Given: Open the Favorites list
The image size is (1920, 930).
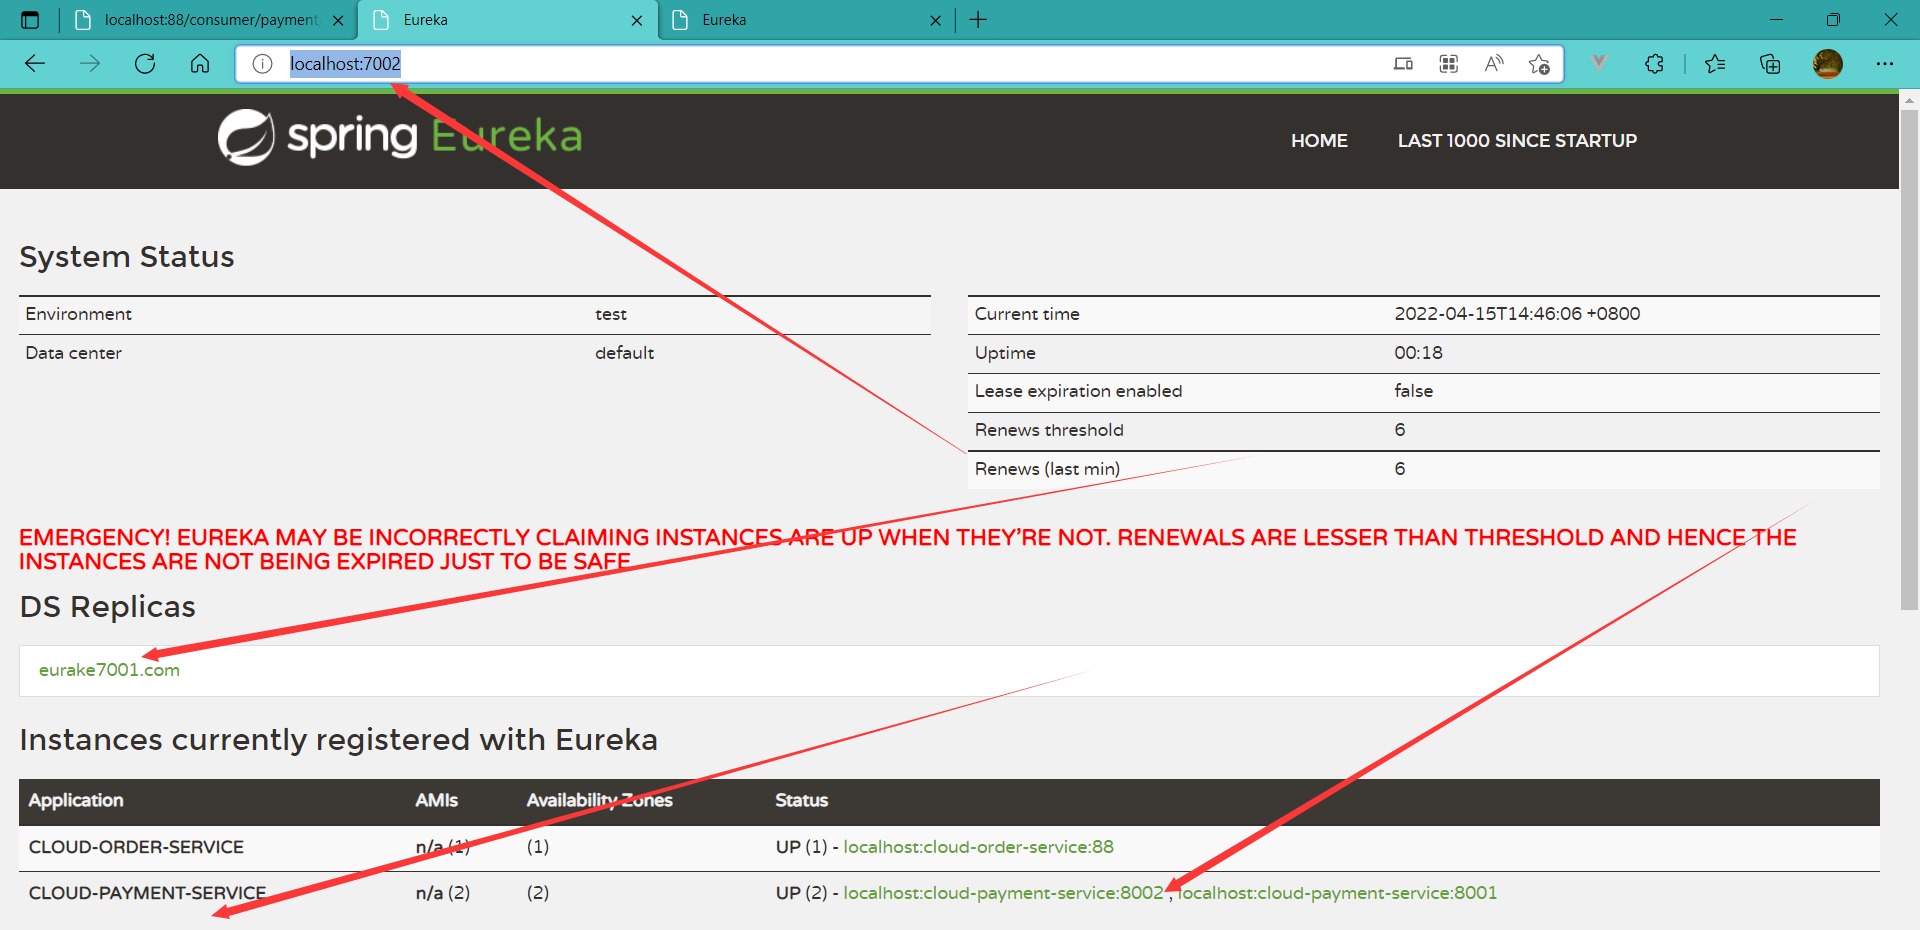Looking at the screenshot, I should click(x=1715, y=64).
